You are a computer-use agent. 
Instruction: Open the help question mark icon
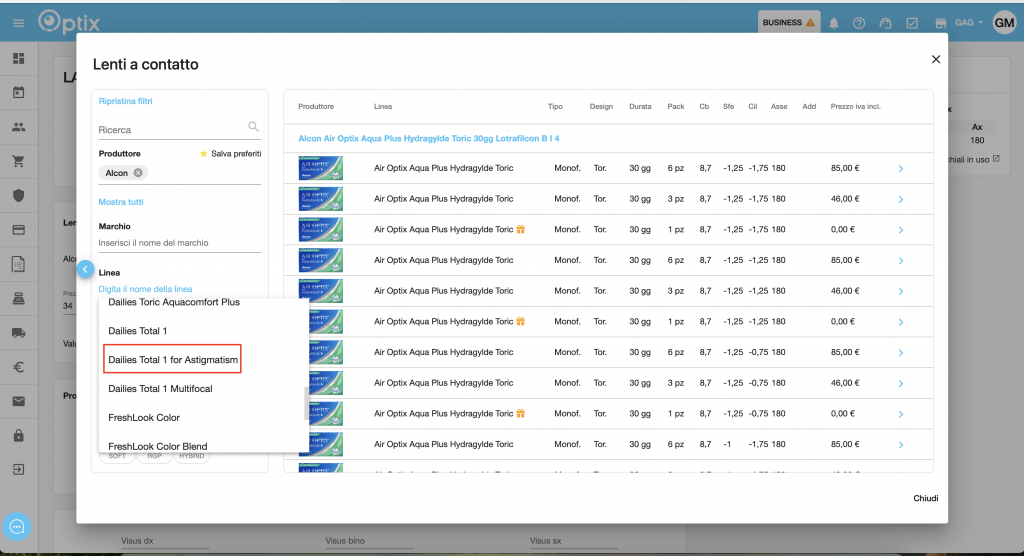[859, 23]
